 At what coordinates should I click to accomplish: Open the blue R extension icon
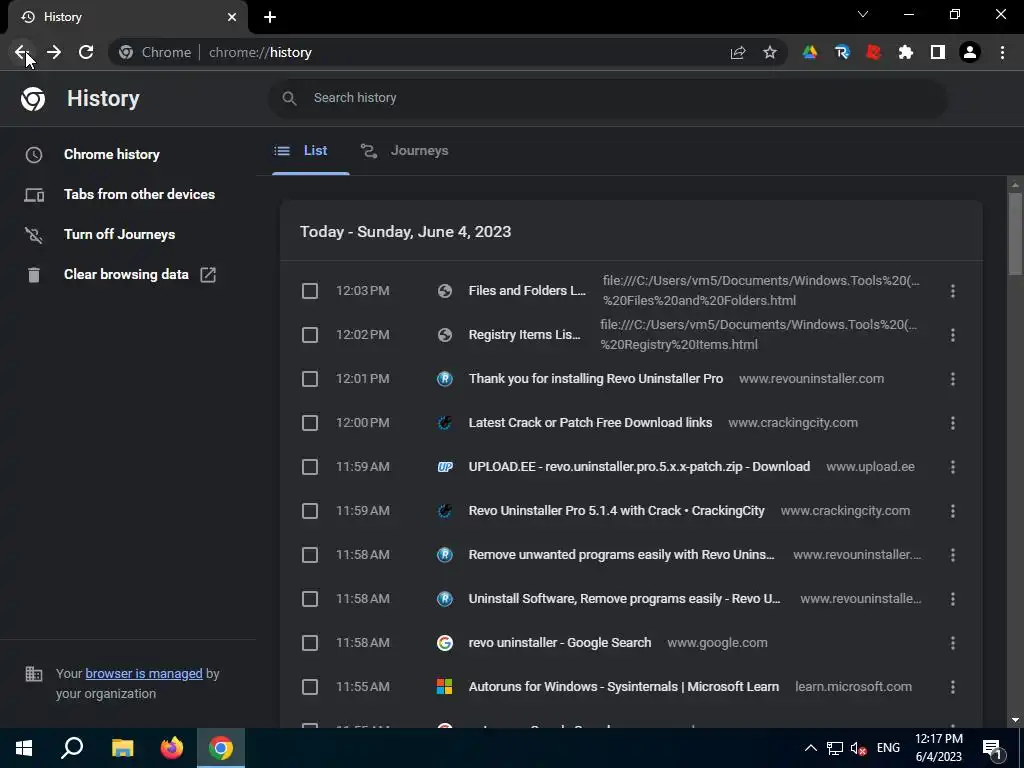coord(842,52)
